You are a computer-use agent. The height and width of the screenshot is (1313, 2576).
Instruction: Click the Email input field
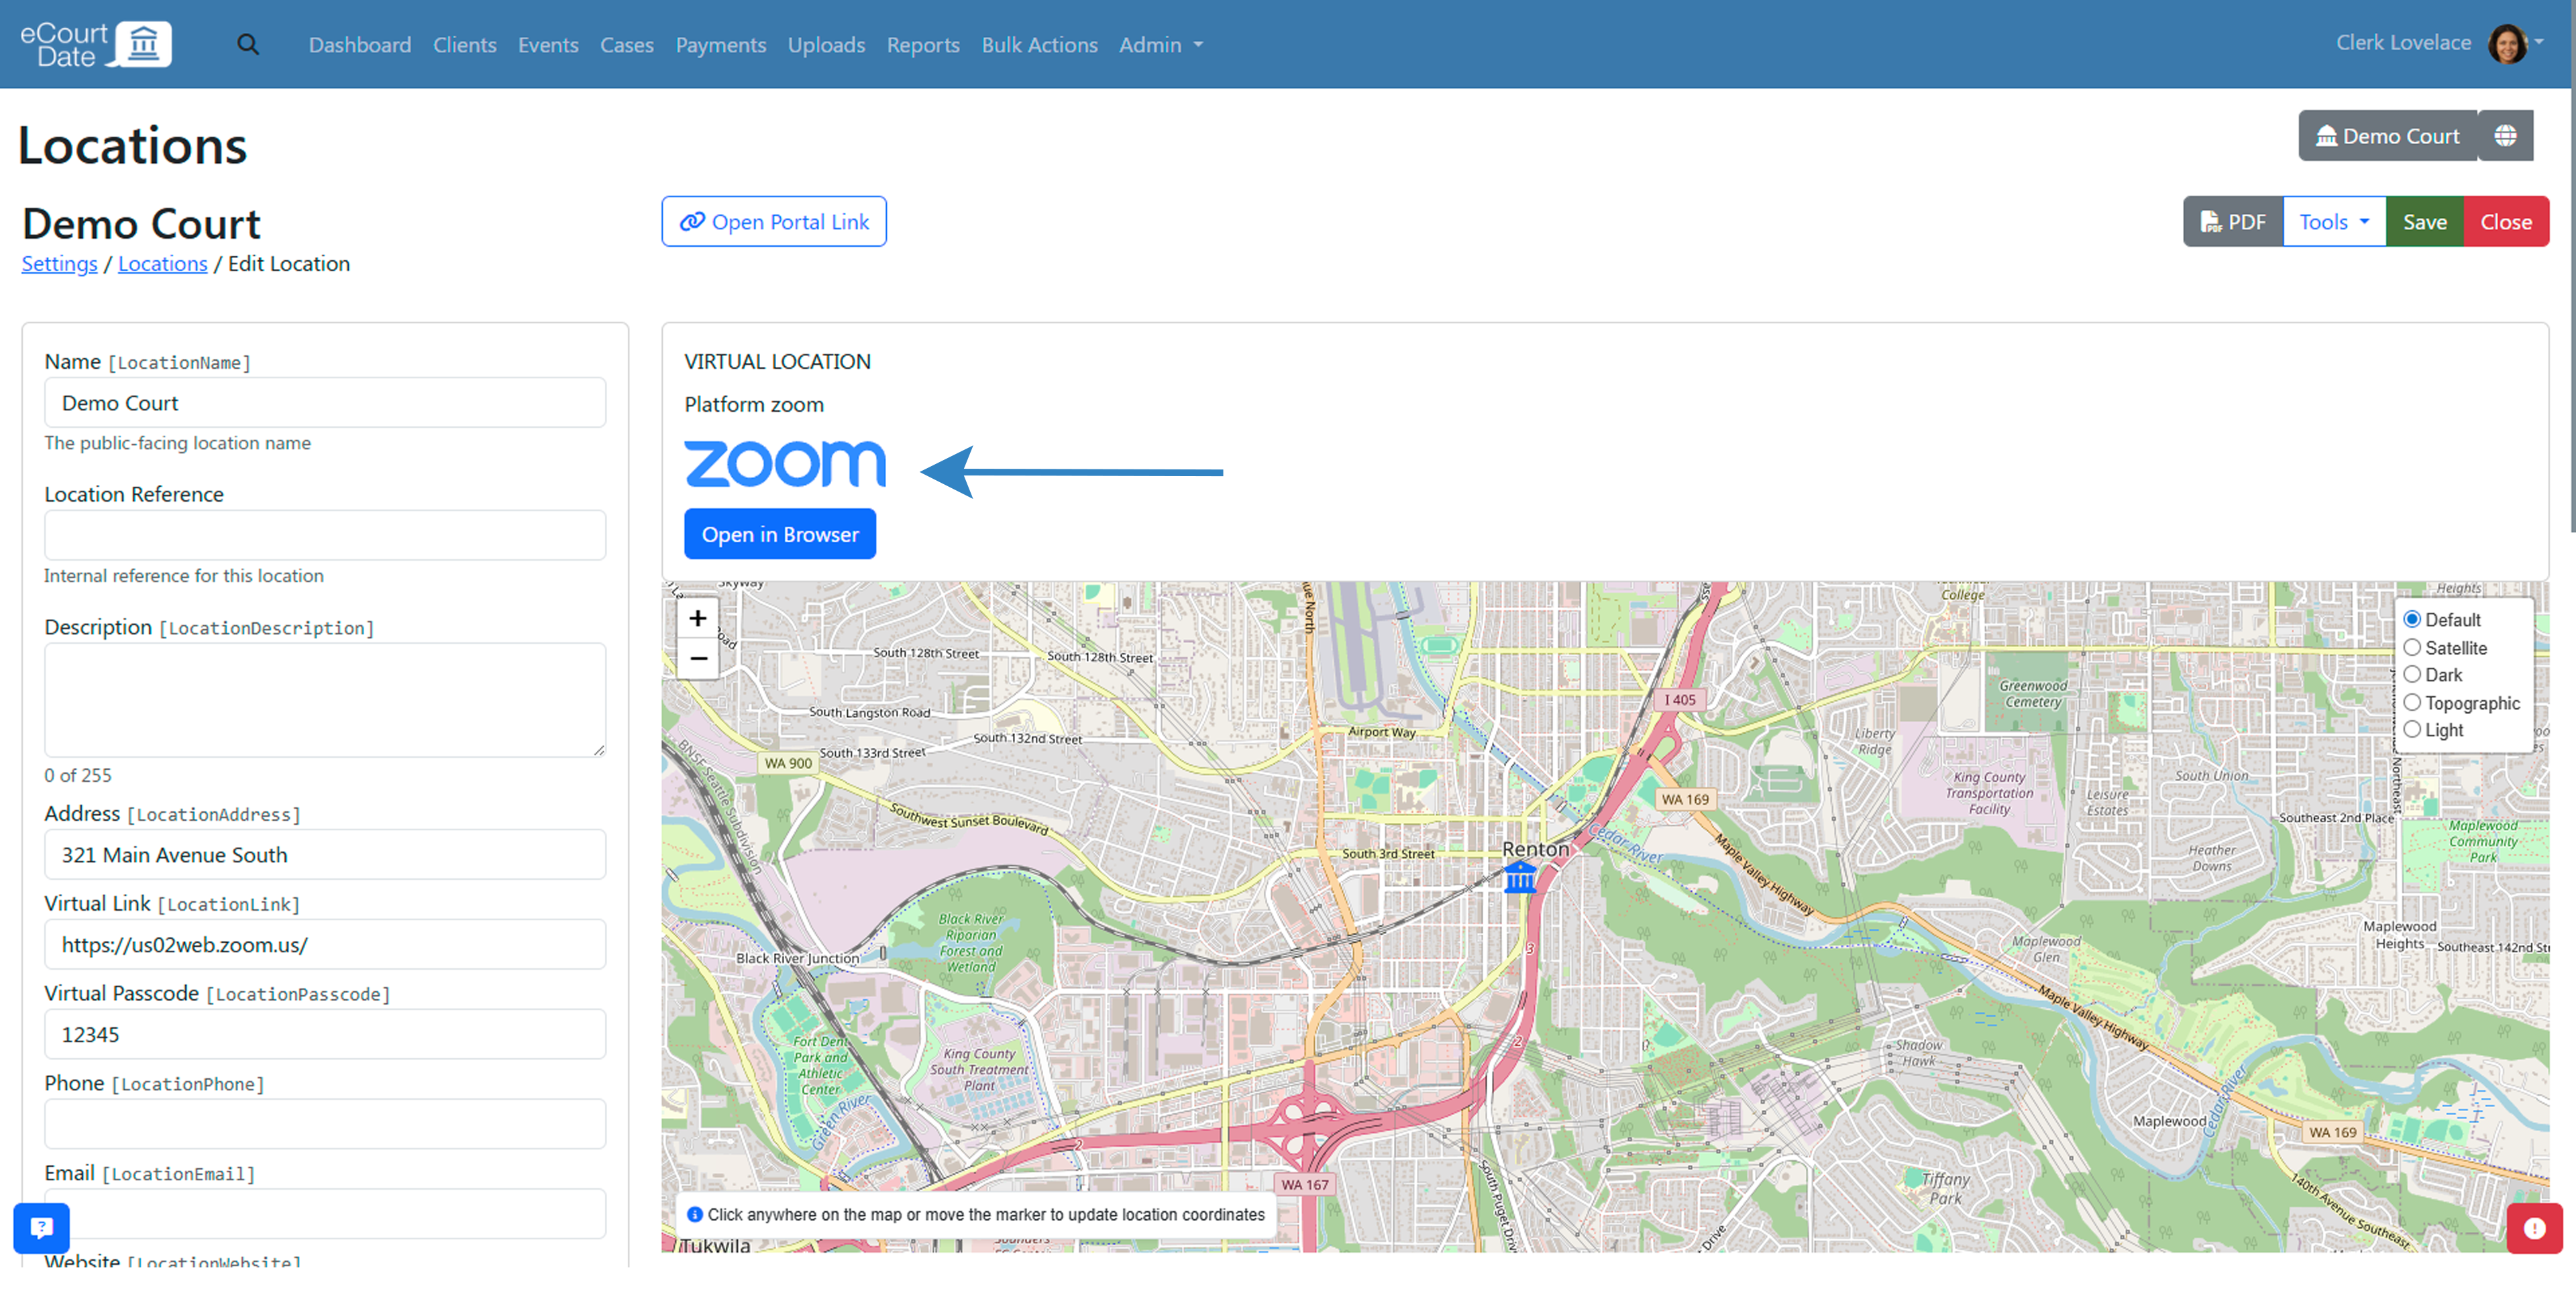pyautogui.click(x=325, y=1214)
